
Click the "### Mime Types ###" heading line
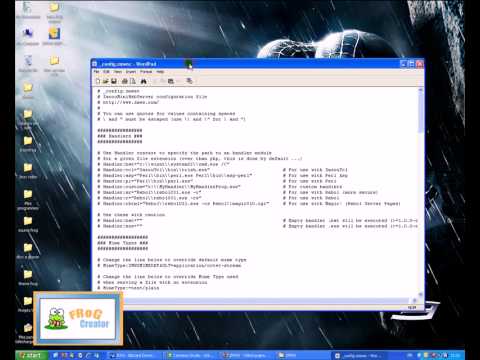tap(122, 243)
